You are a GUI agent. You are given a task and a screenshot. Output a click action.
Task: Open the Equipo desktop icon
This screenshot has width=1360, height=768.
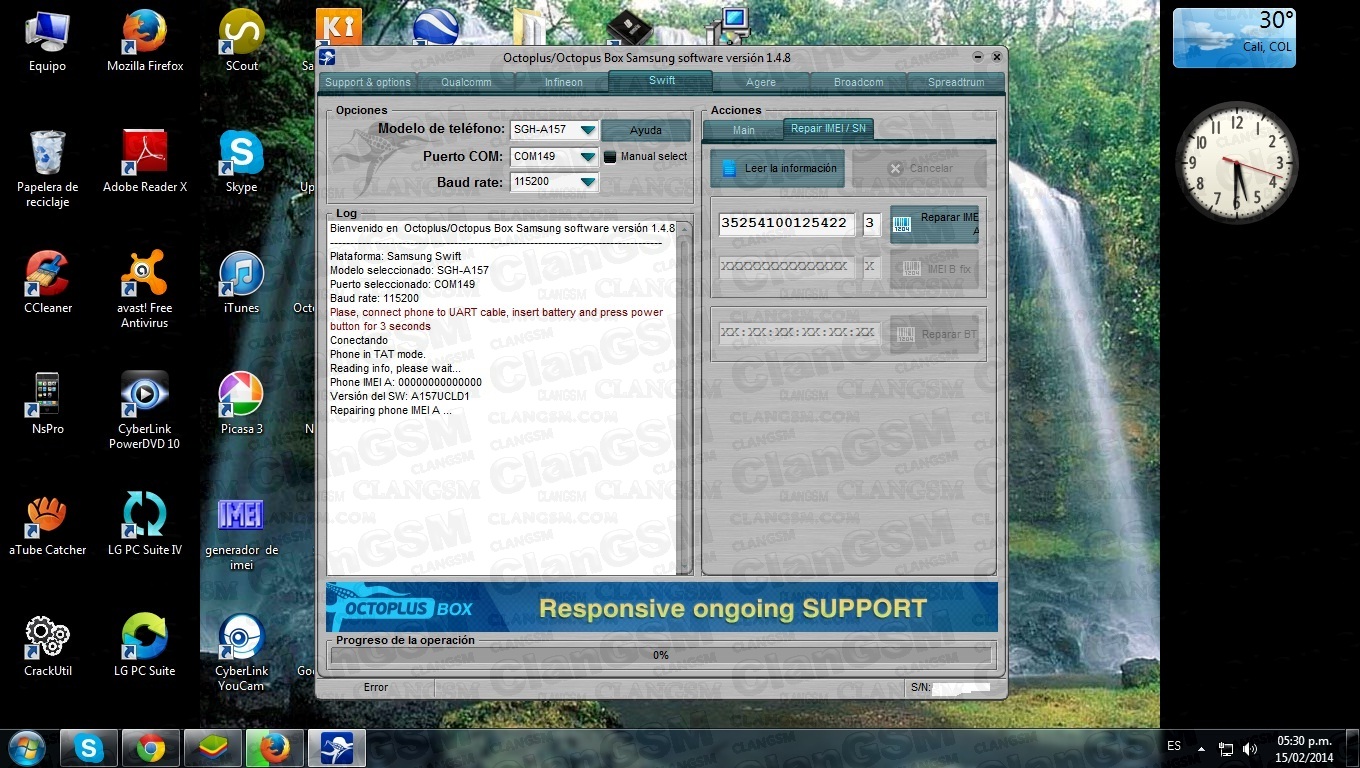point(47,42)
